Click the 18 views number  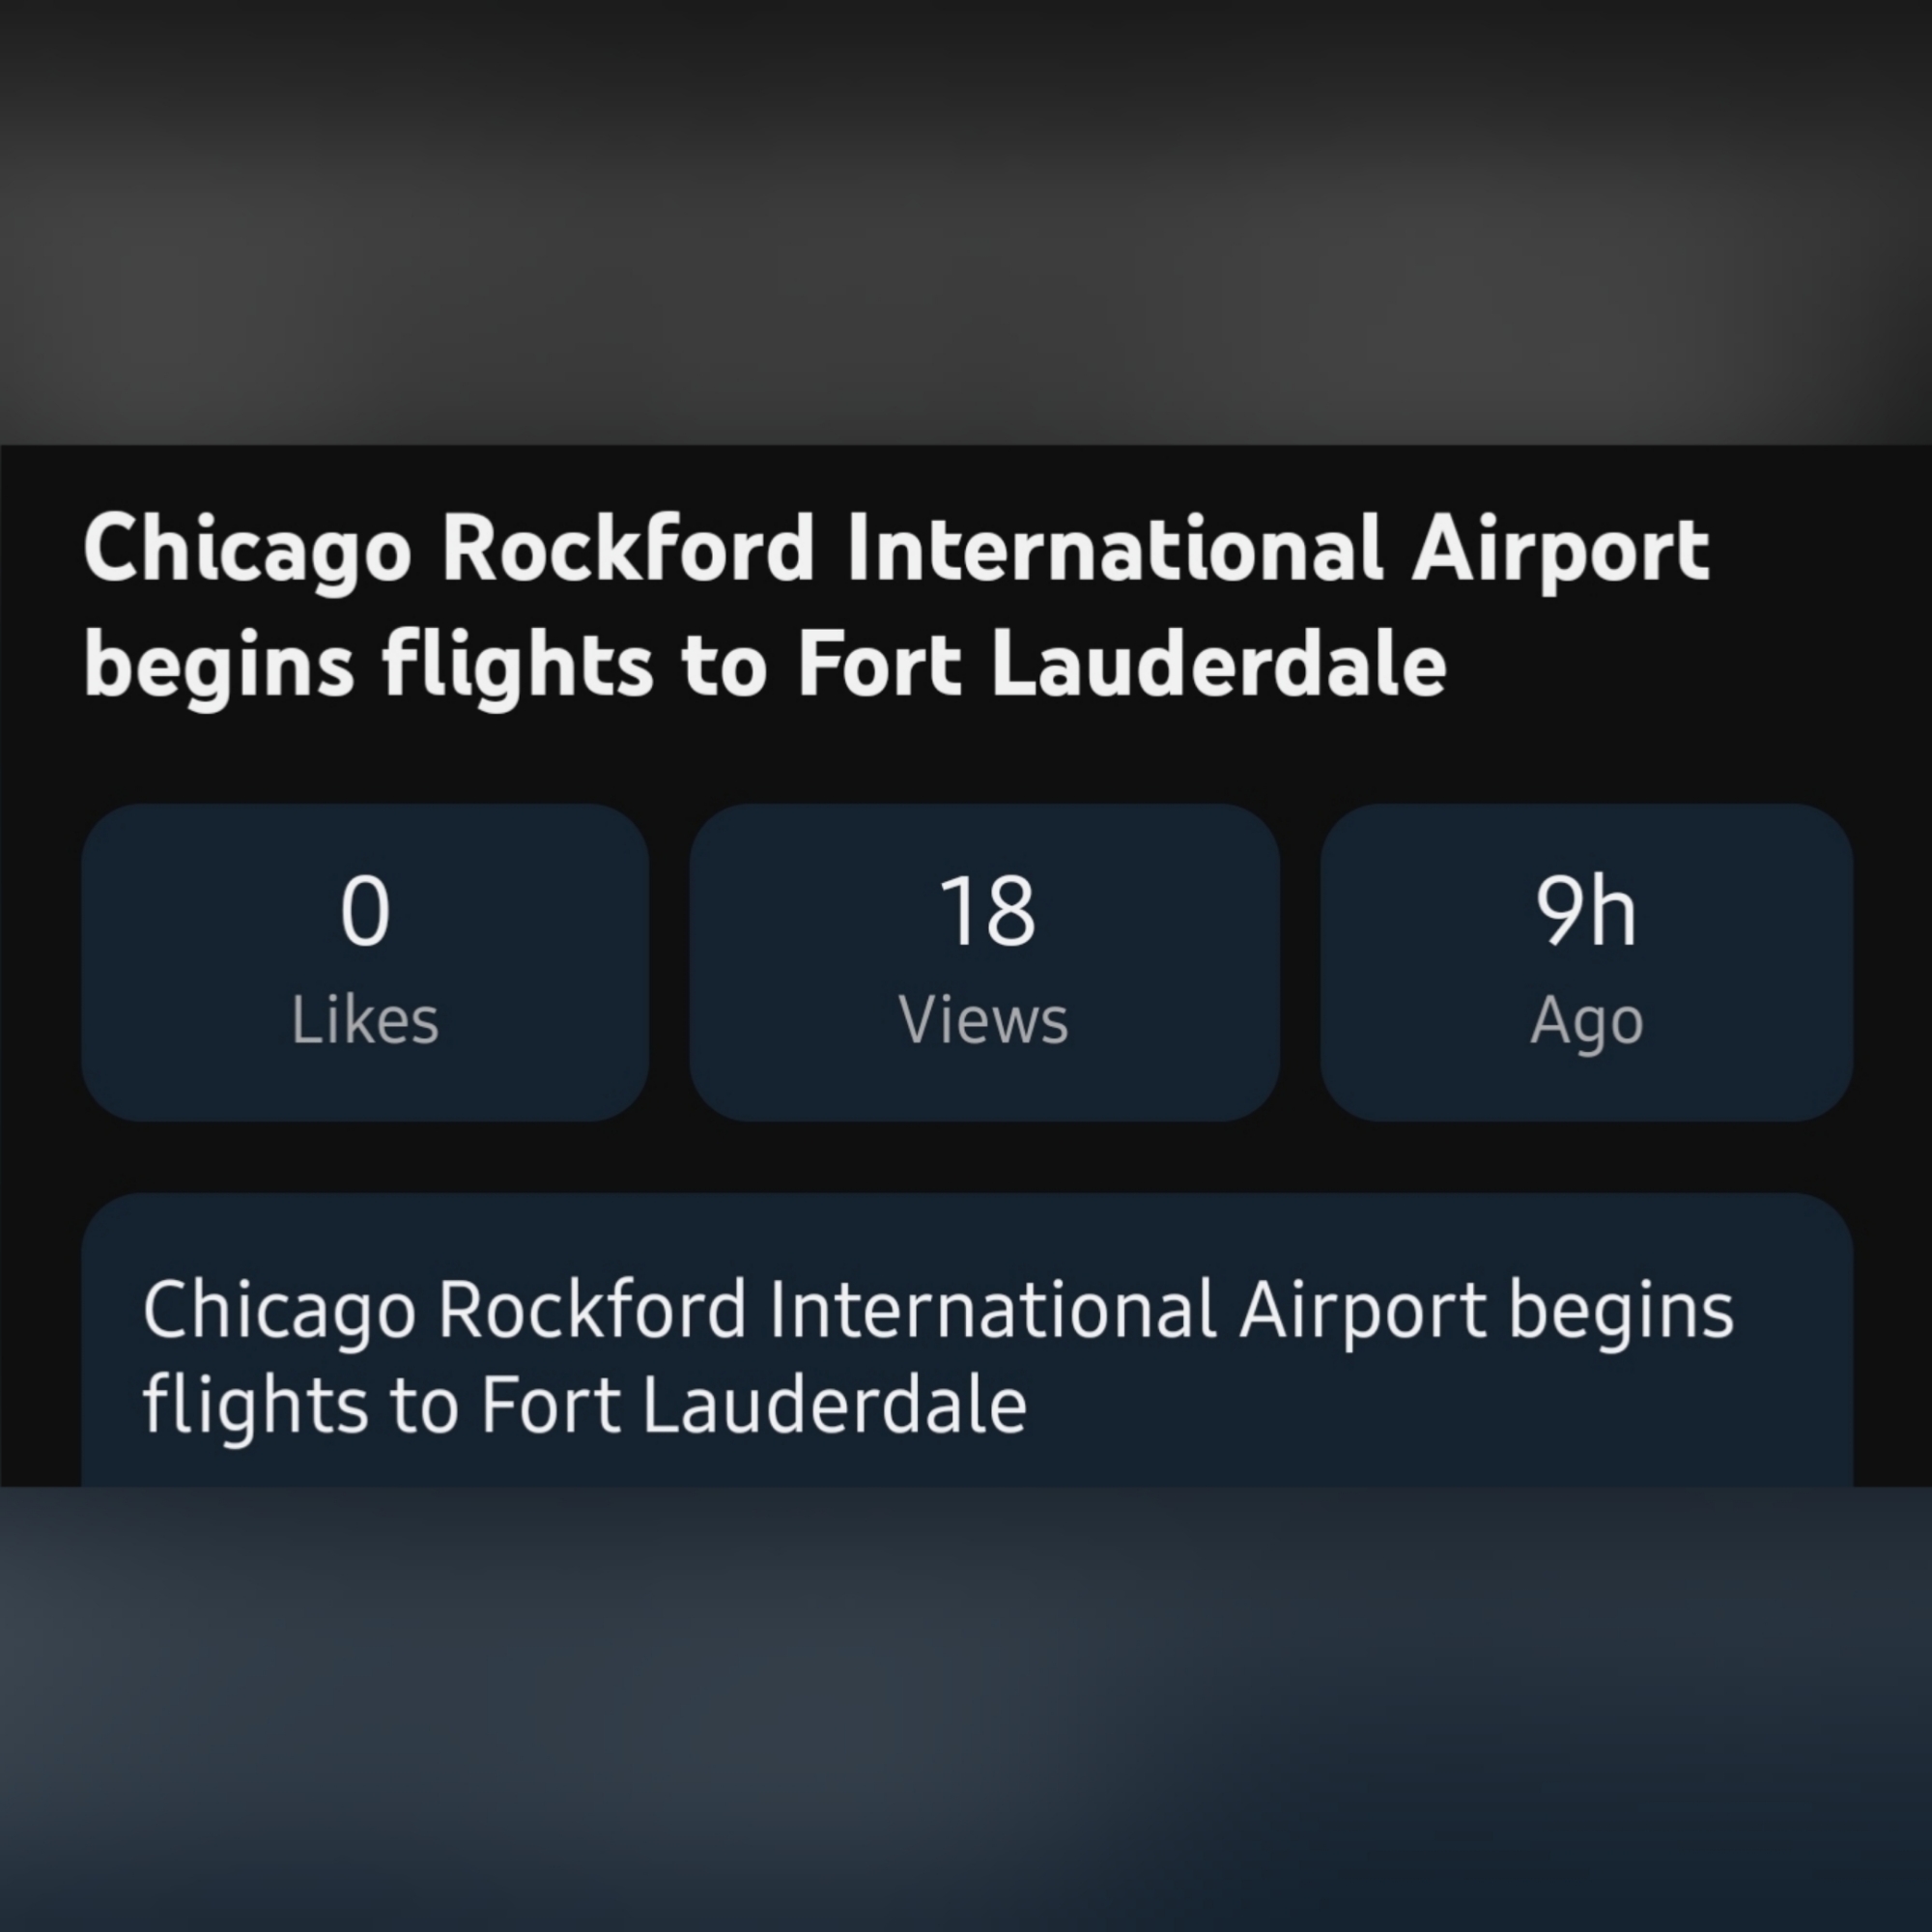tap(986, 910)
